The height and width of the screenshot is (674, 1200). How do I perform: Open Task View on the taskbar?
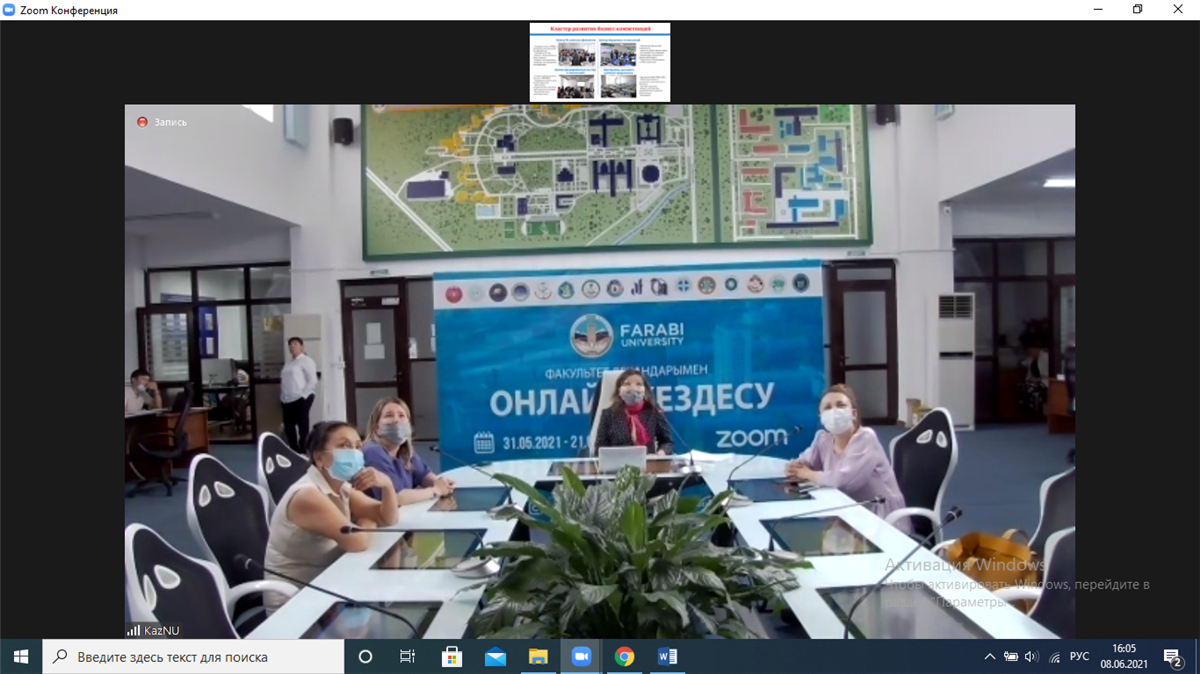(408, 657)
